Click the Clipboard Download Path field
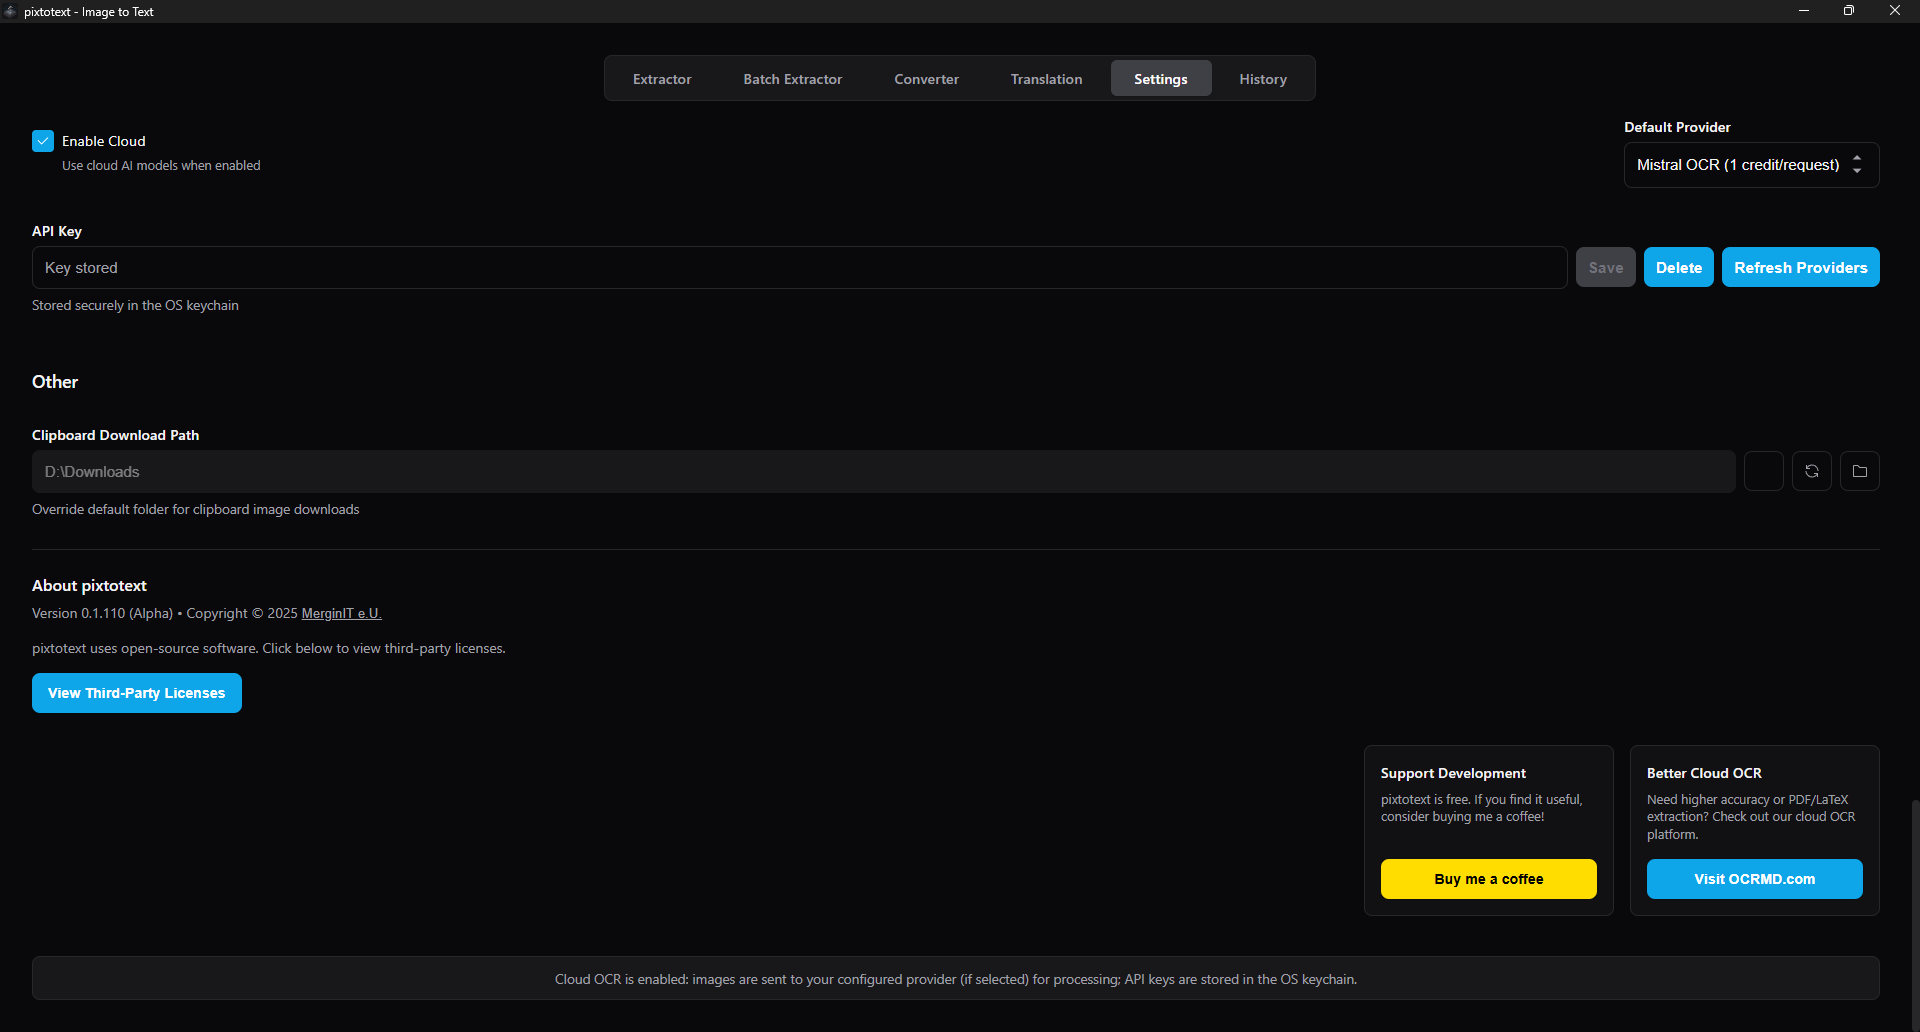This screenshot has height=1032, width=1920. (884, 471)
